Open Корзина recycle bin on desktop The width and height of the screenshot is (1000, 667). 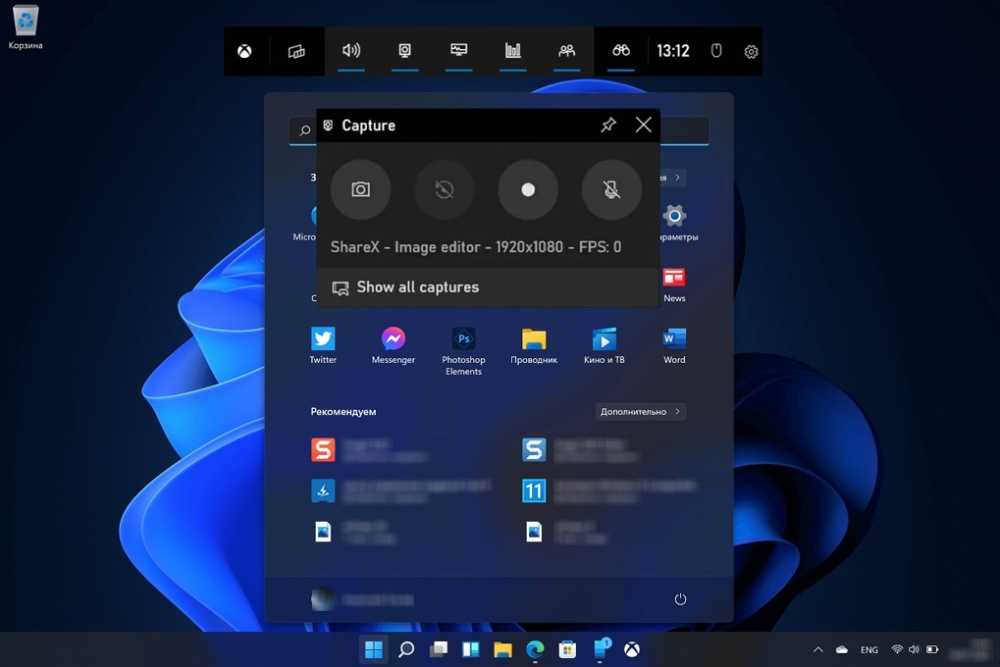coord(26,28)
